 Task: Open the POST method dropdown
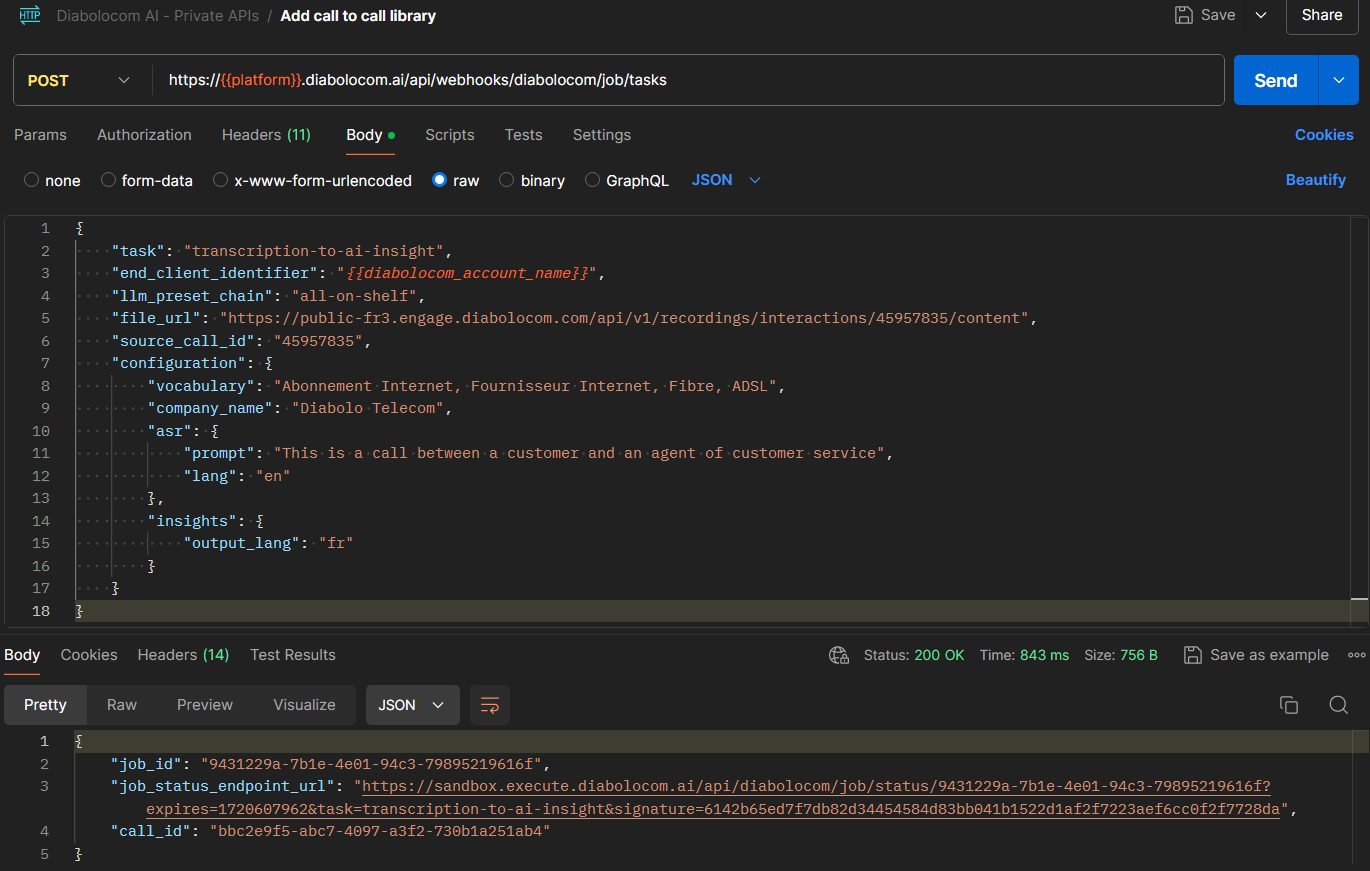click(80, 81)
